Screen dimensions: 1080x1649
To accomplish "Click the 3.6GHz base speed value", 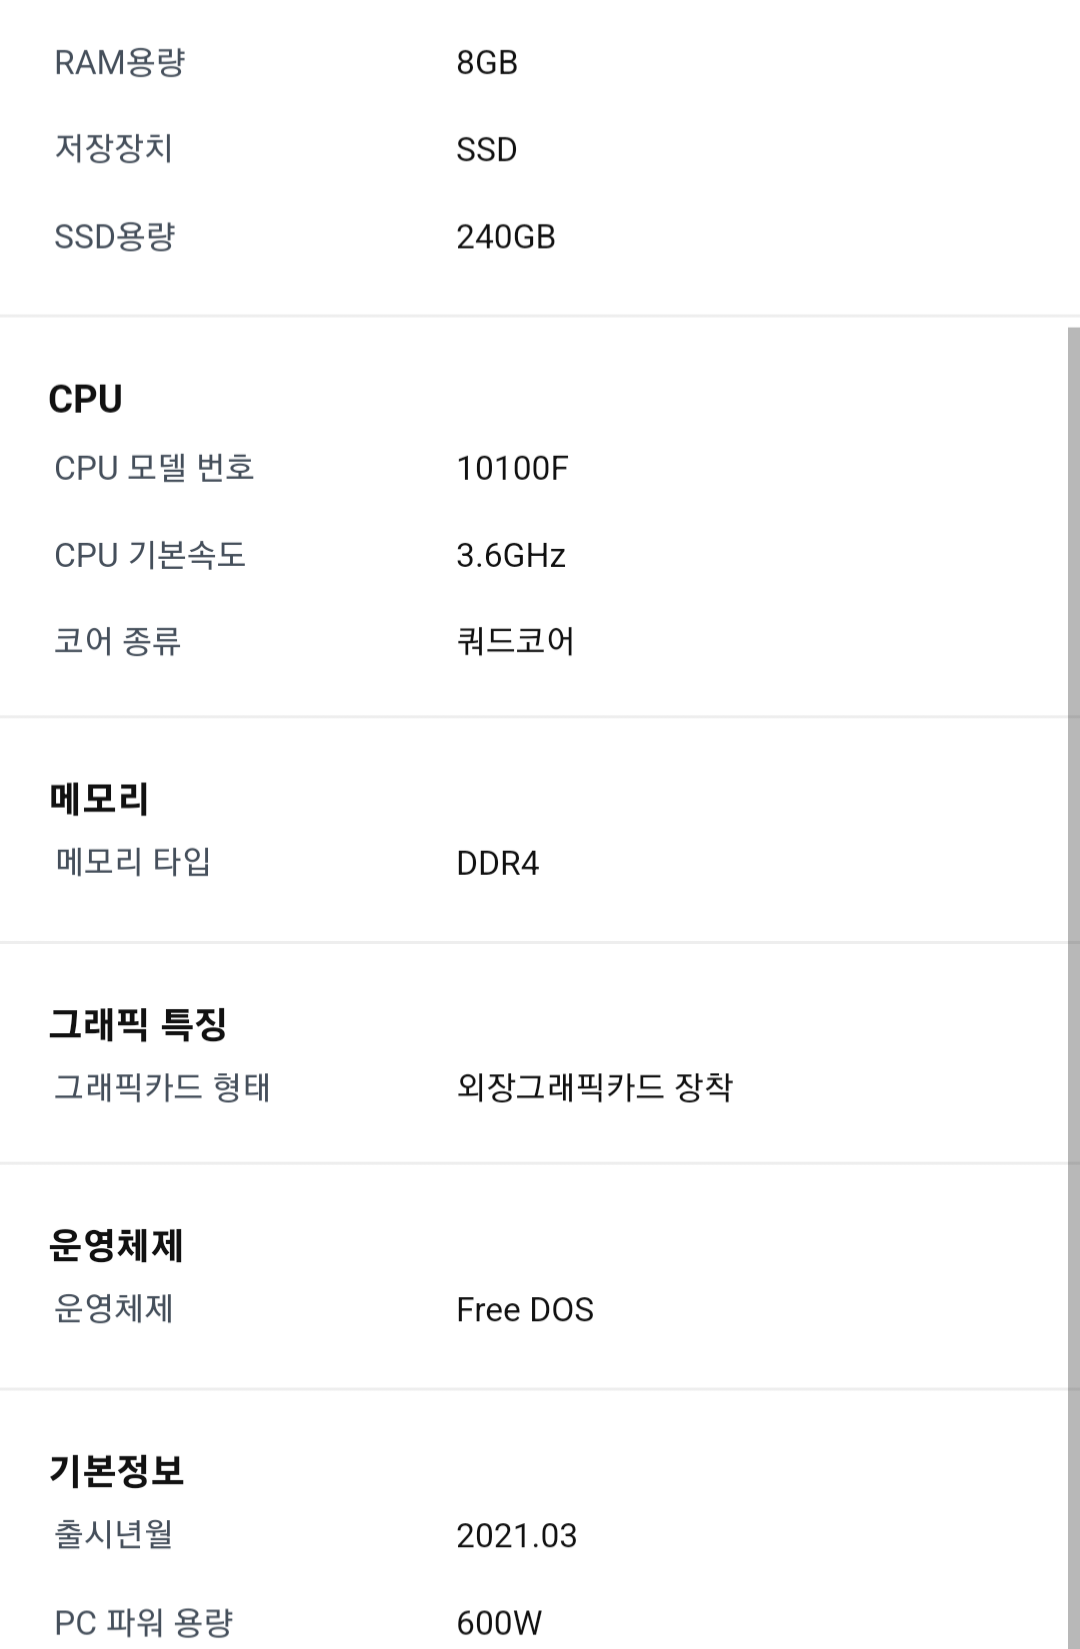I will pos(511,555).
